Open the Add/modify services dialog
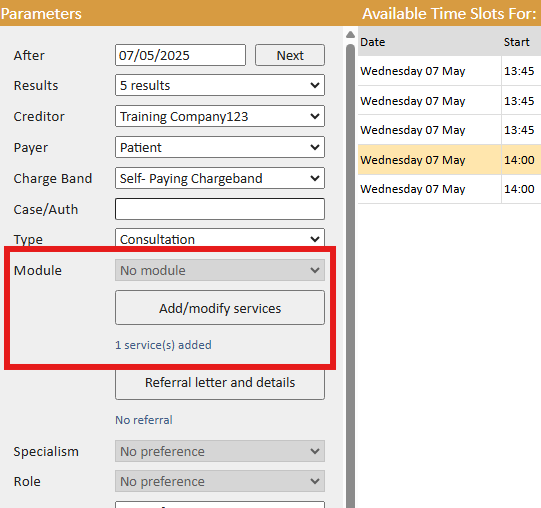 pyautogui.click(x=220, y=307)
